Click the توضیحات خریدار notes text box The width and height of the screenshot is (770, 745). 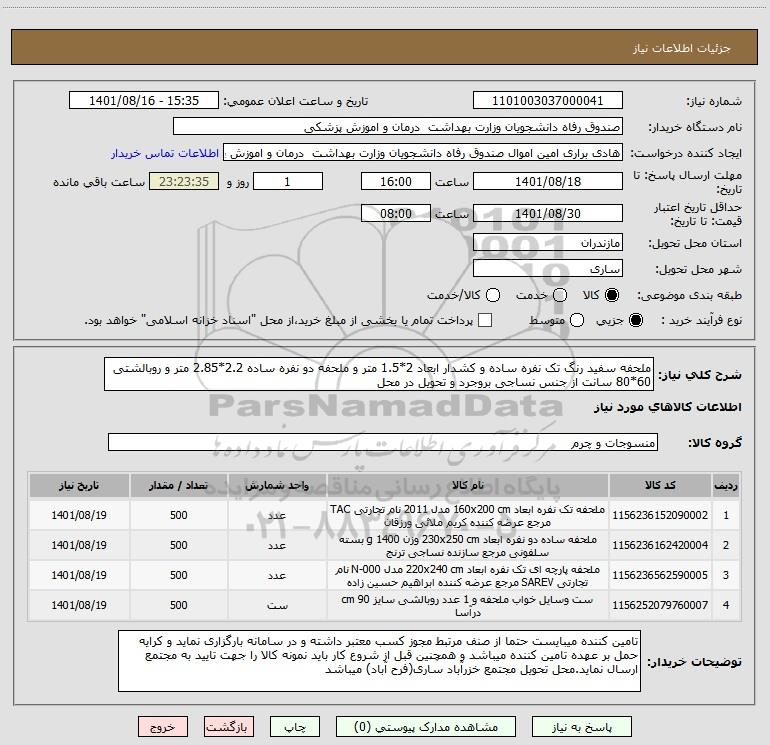(380, 661)
